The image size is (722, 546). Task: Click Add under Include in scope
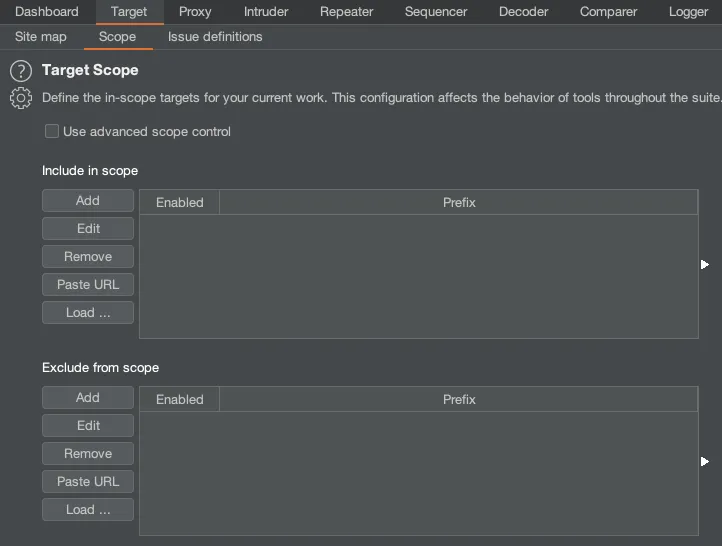[x=88, y=201]
